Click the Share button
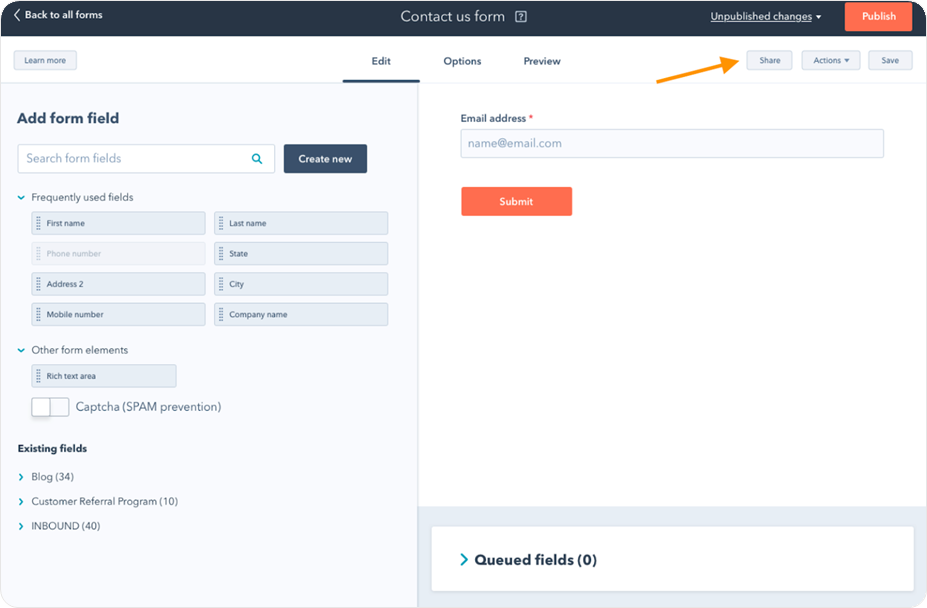 pos(768,60)
